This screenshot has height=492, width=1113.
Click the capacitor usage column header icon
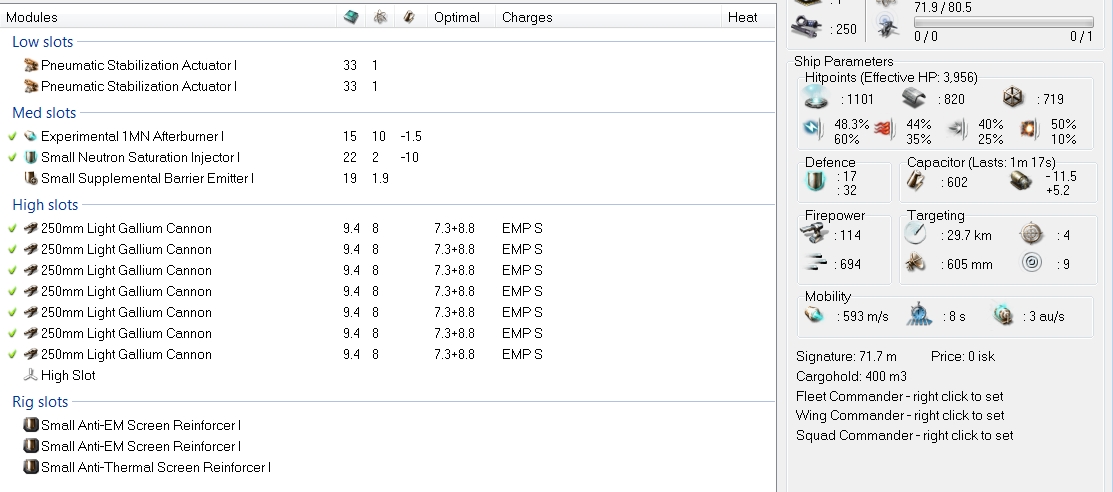coord(408,17)
